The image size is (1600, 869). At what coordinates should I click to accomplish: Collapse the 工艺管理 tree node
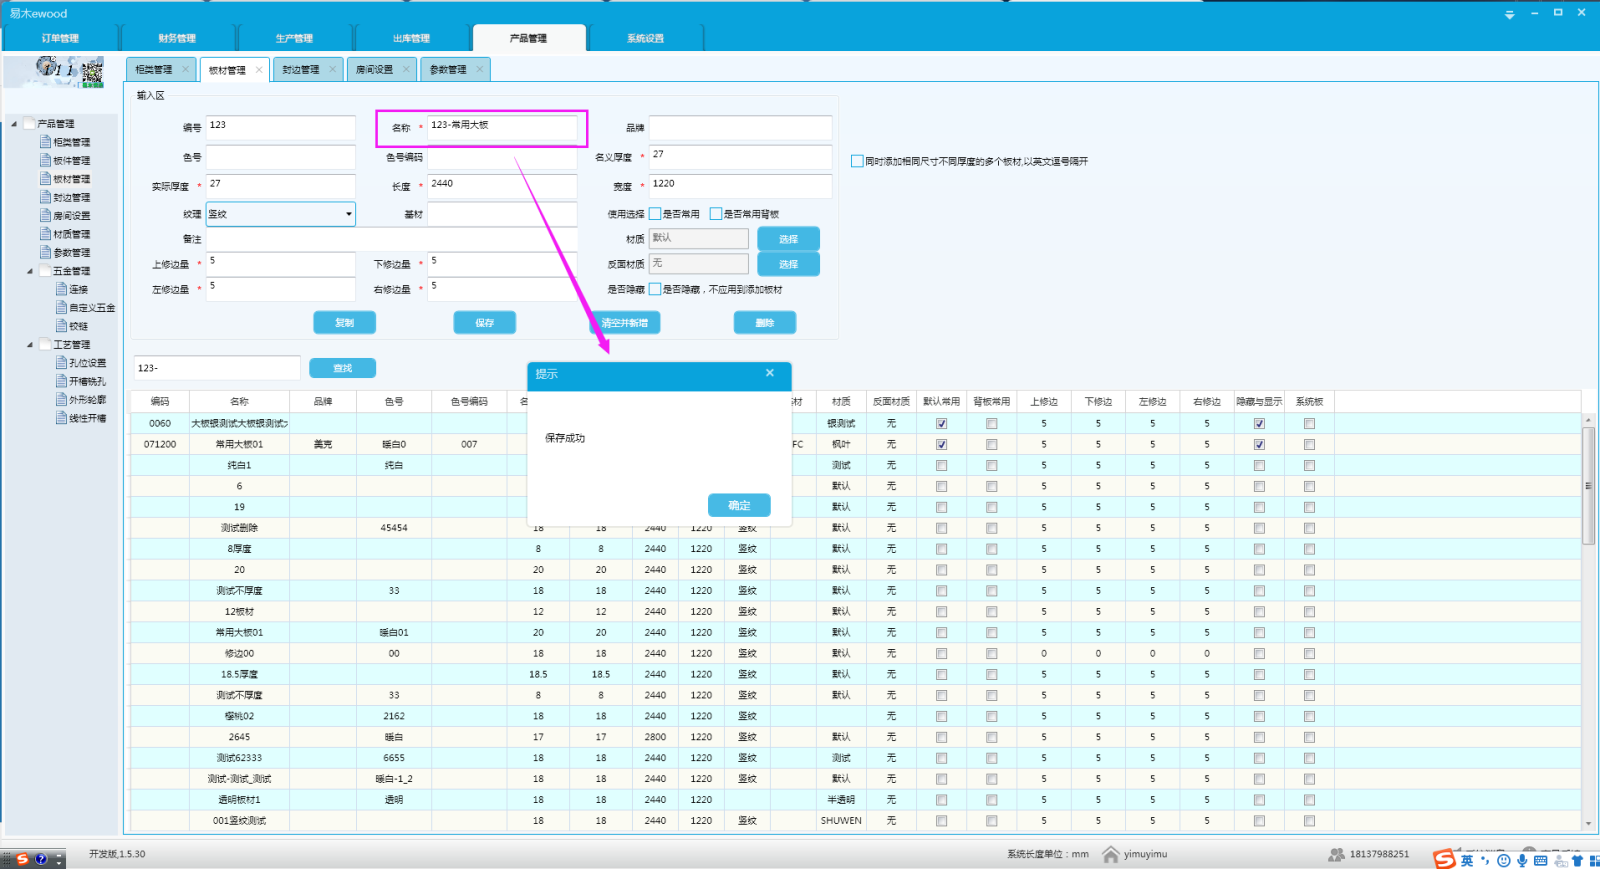[30, 344]
